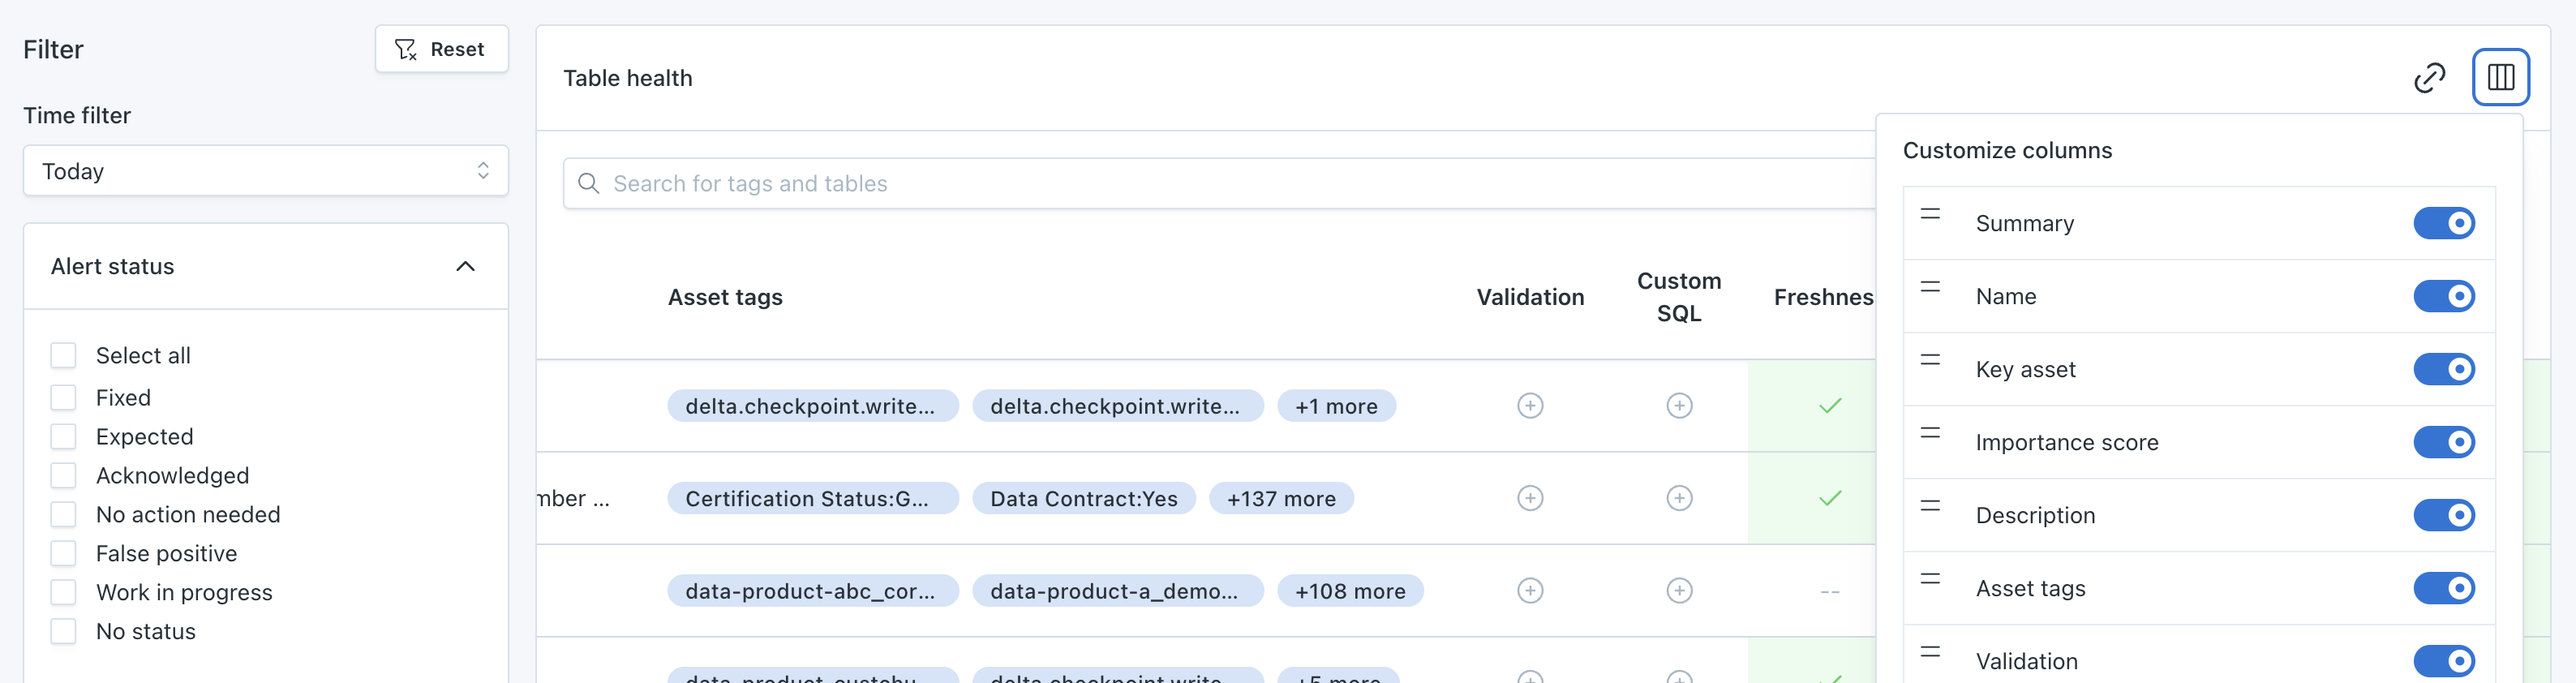Click the customize columns icon button
This screenshot has width=2576, height=683.
(2500, 77)
